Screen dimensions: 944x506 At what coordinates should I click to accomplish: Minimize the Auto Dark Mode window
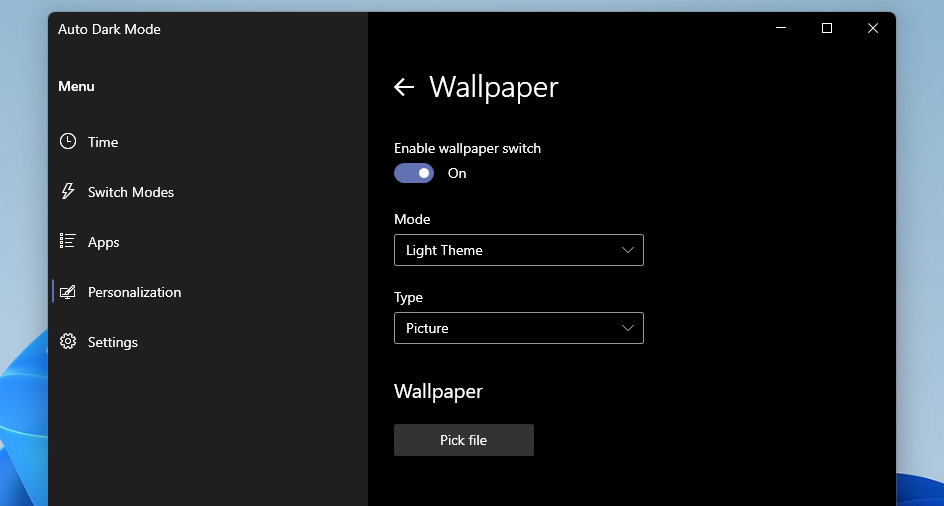click(x=781, y=28)
